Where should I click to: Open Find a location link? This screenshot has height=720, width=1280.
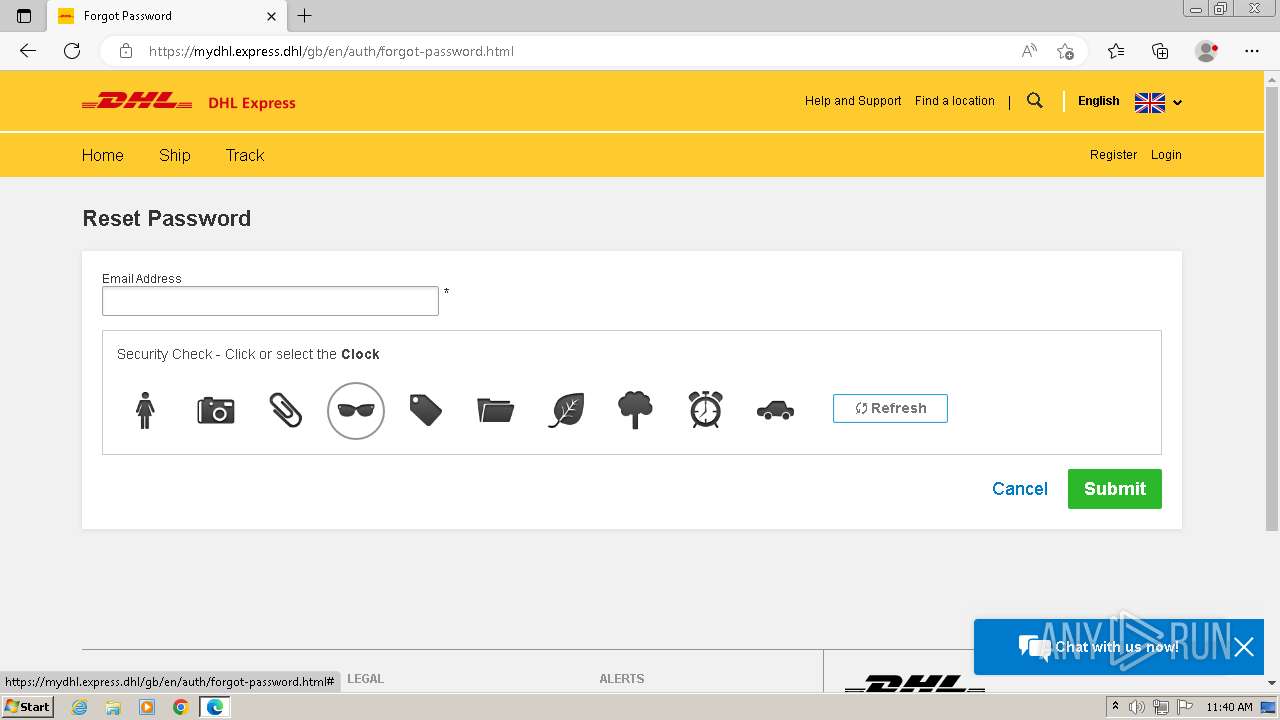[955, 101]
